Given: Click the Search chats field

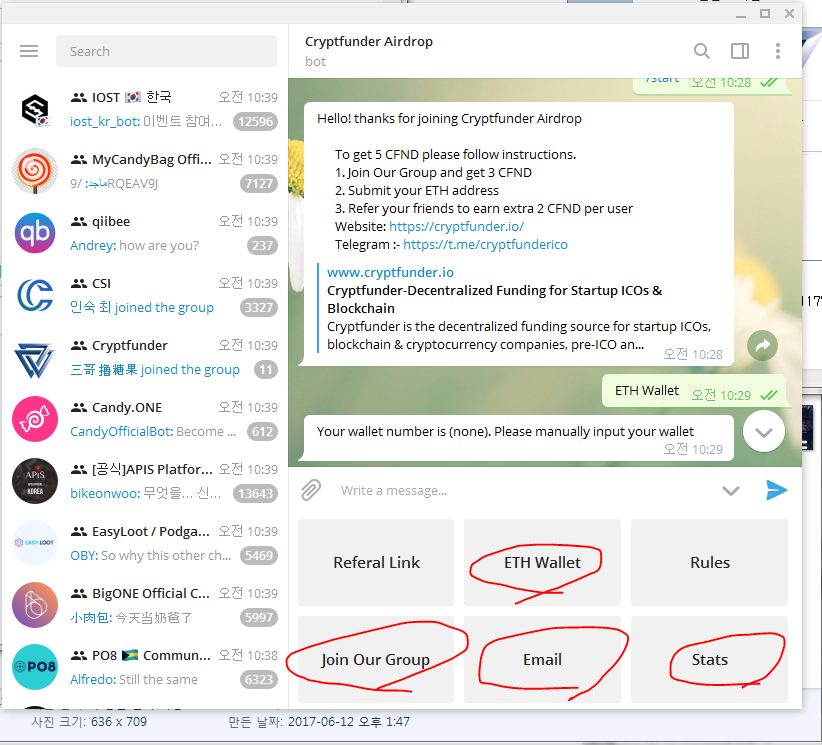Looking at the screenshot, I should 166,51.
